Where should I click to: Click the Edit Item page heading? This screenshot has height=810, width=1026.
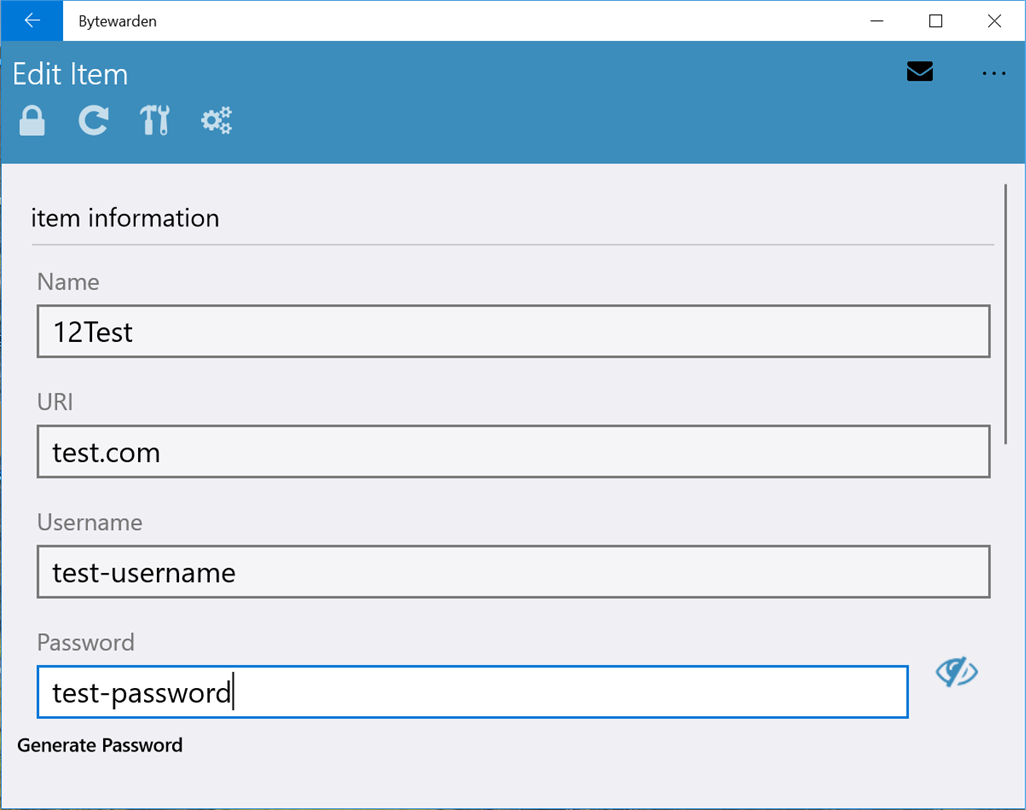click(x=70, y=74)
